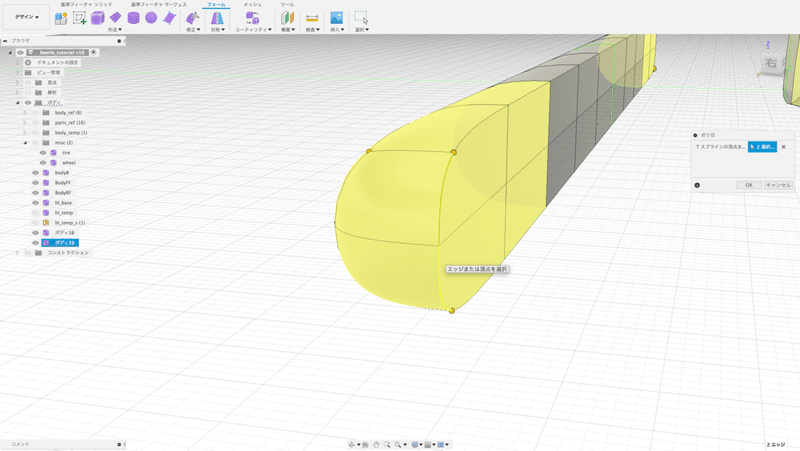Toggle visibility of beetle_tutorial root component

[20, 53]
